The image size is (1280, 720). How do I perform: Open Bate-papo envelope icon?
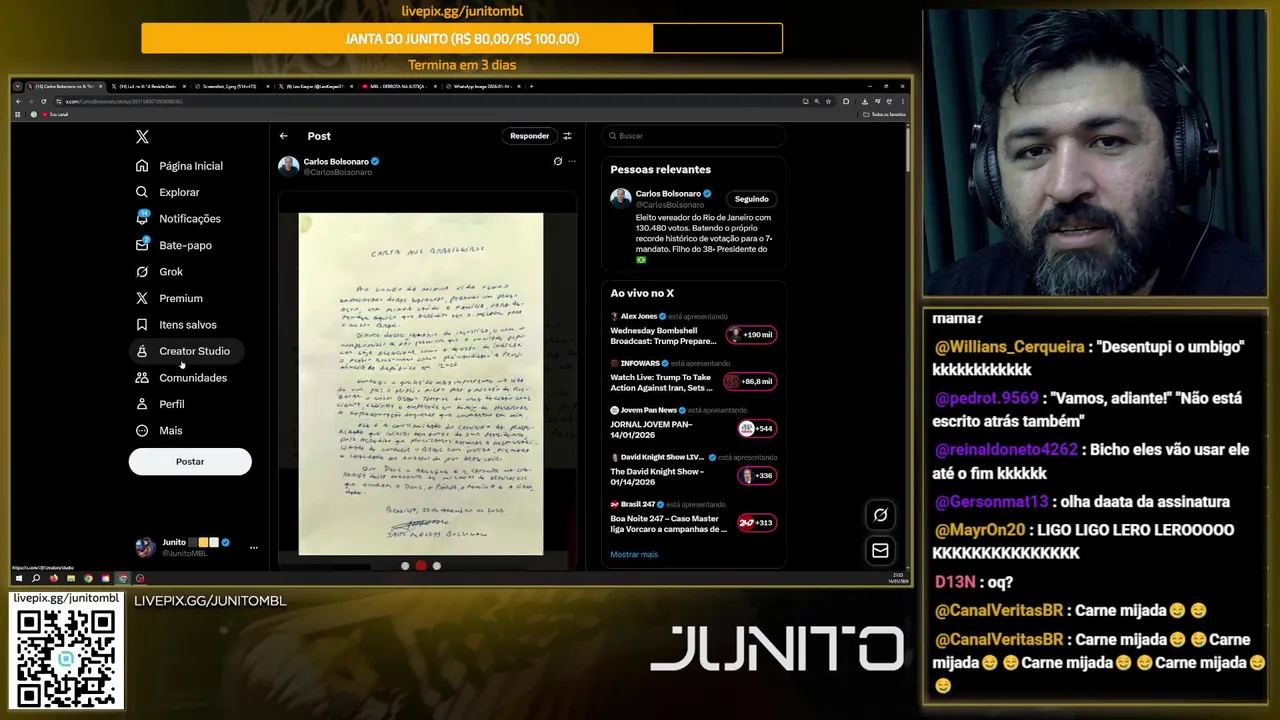142,245
